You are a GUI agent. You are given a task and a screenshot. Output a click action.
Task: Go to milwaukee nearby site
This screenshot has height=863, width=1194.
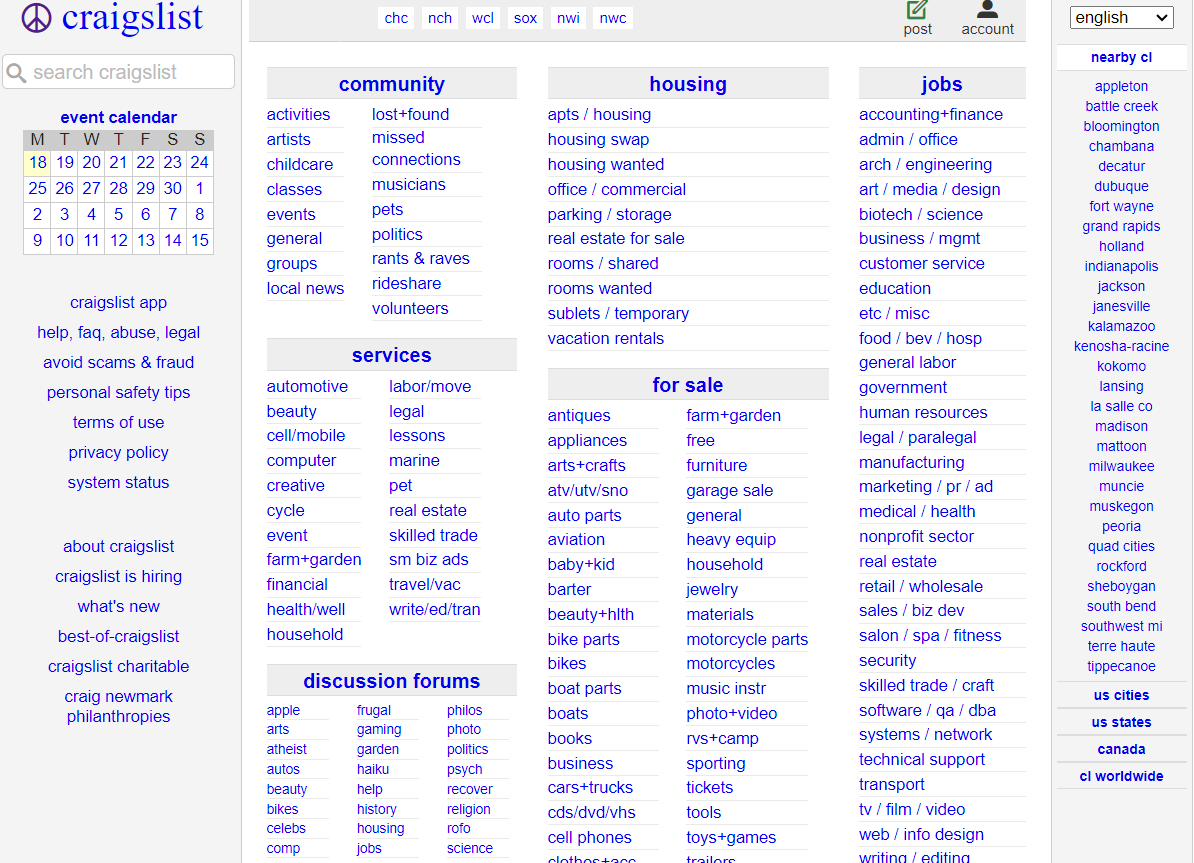(1121, 466)
